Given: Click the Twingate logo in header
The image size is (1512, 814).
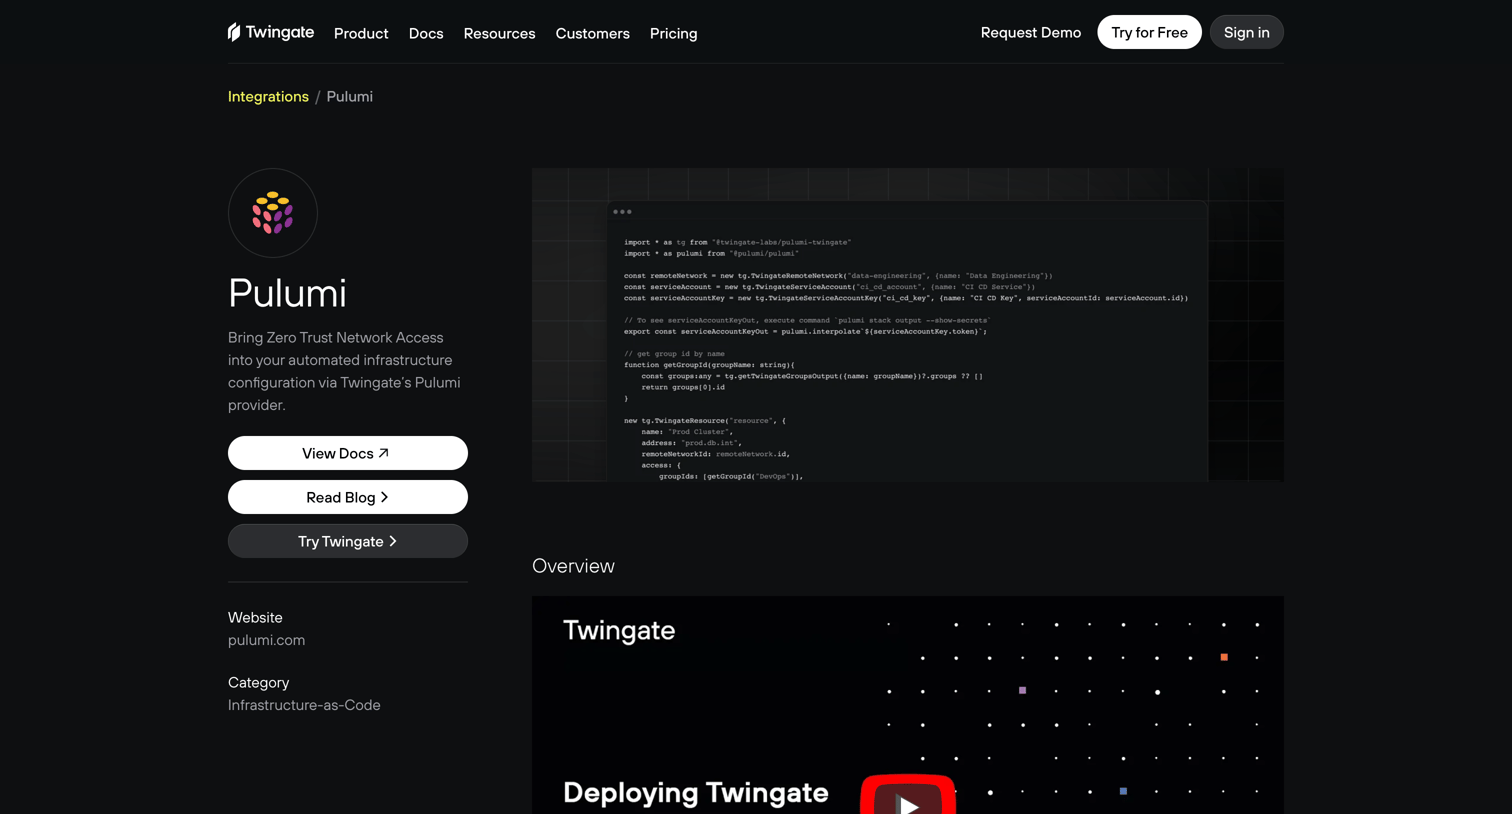Looking at the screenshot, I should [x=271, y=32].
